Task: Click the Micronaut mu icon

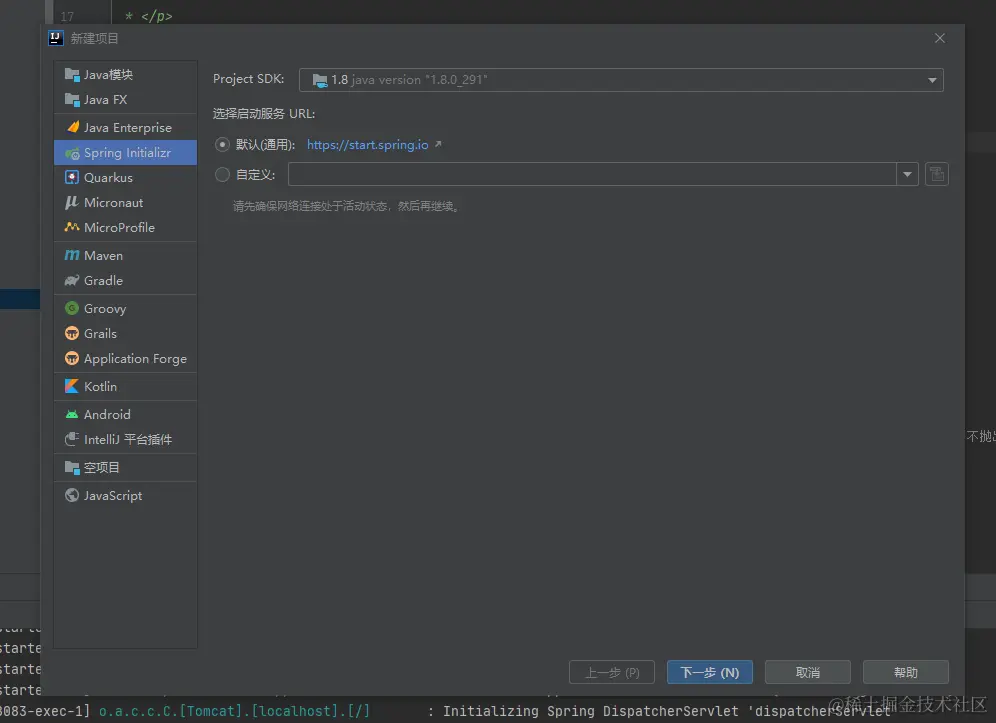Action: coord(72,202)
